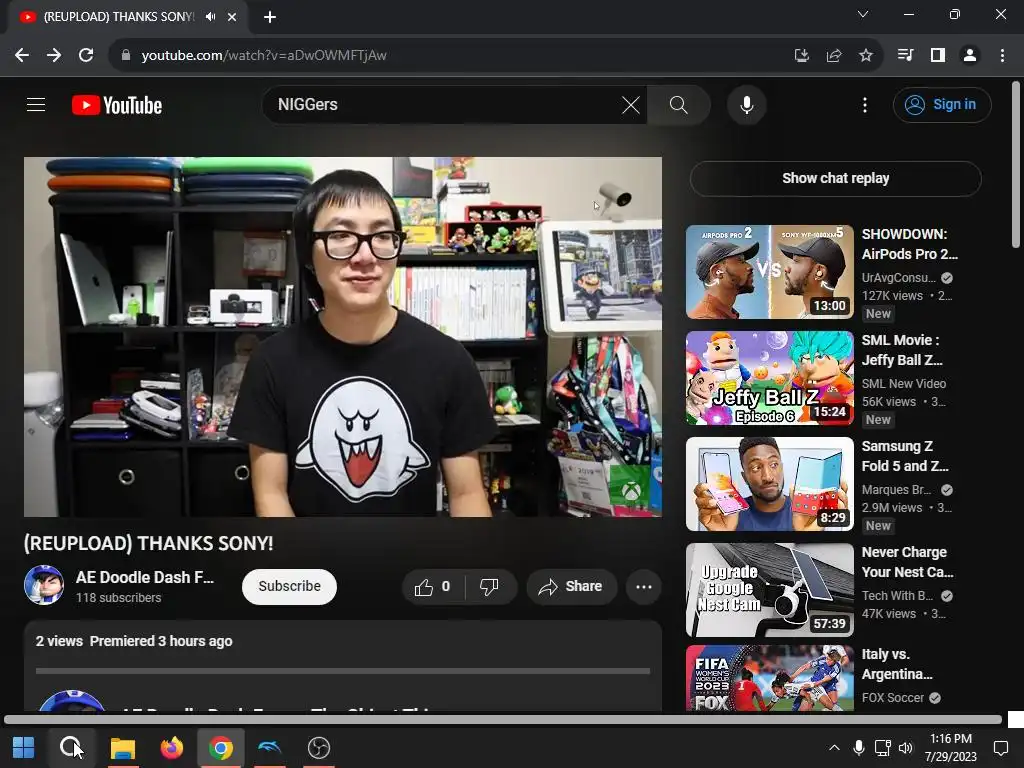The height and width of the screenshot is (768, 1024).
Task: Click the install app icon in address bar
Action: [801, 56]
